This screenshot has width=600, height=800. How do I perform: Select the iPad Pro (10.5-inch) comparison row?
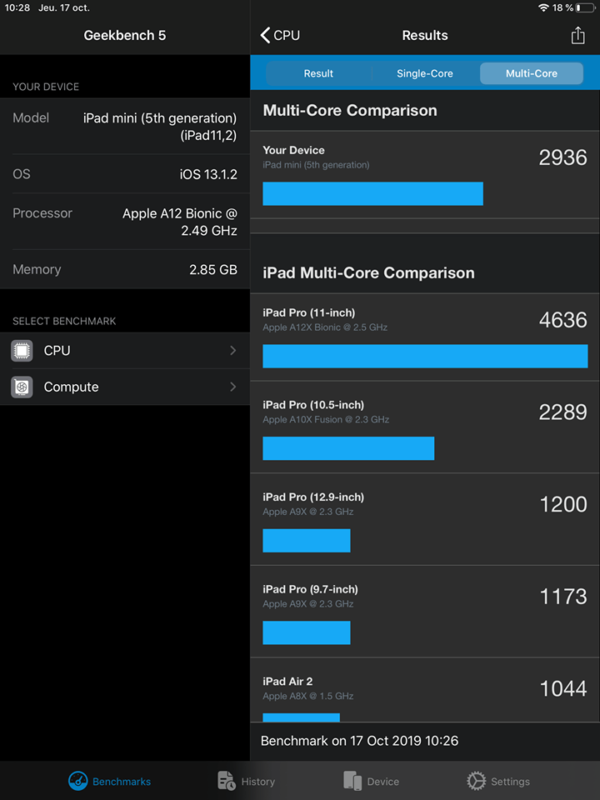424,429
